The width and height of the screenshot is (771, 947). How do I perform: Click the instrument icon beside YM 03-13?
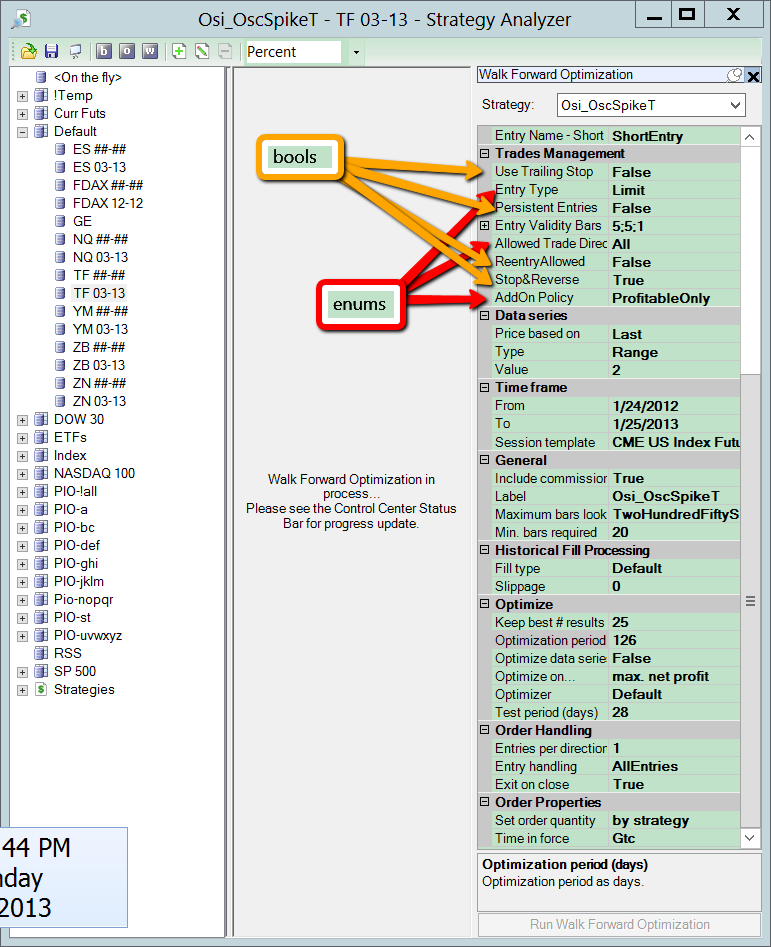tap(60, 329)
